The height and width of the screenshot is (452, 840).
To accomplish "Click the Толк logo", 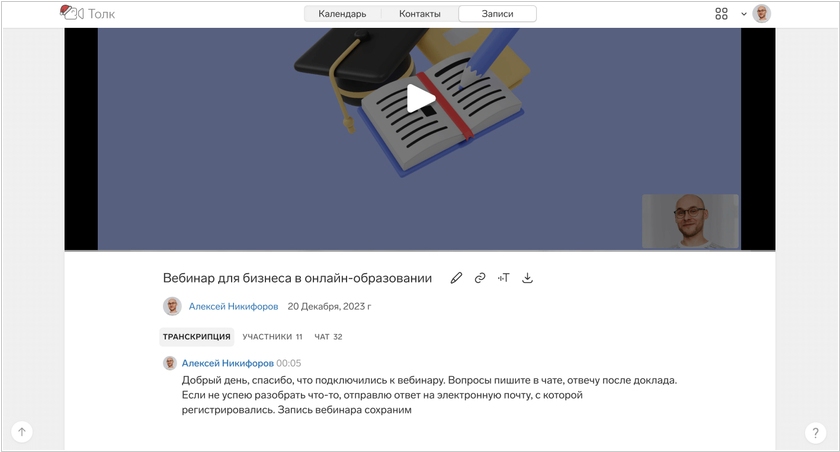I will pyautogui.click(x=87, y=13).
